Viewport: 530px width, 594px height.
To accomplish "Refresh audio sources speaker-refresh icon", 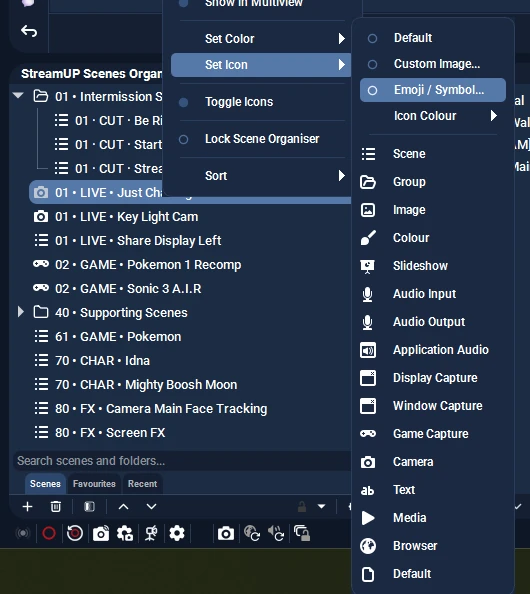I will point(277,533).
